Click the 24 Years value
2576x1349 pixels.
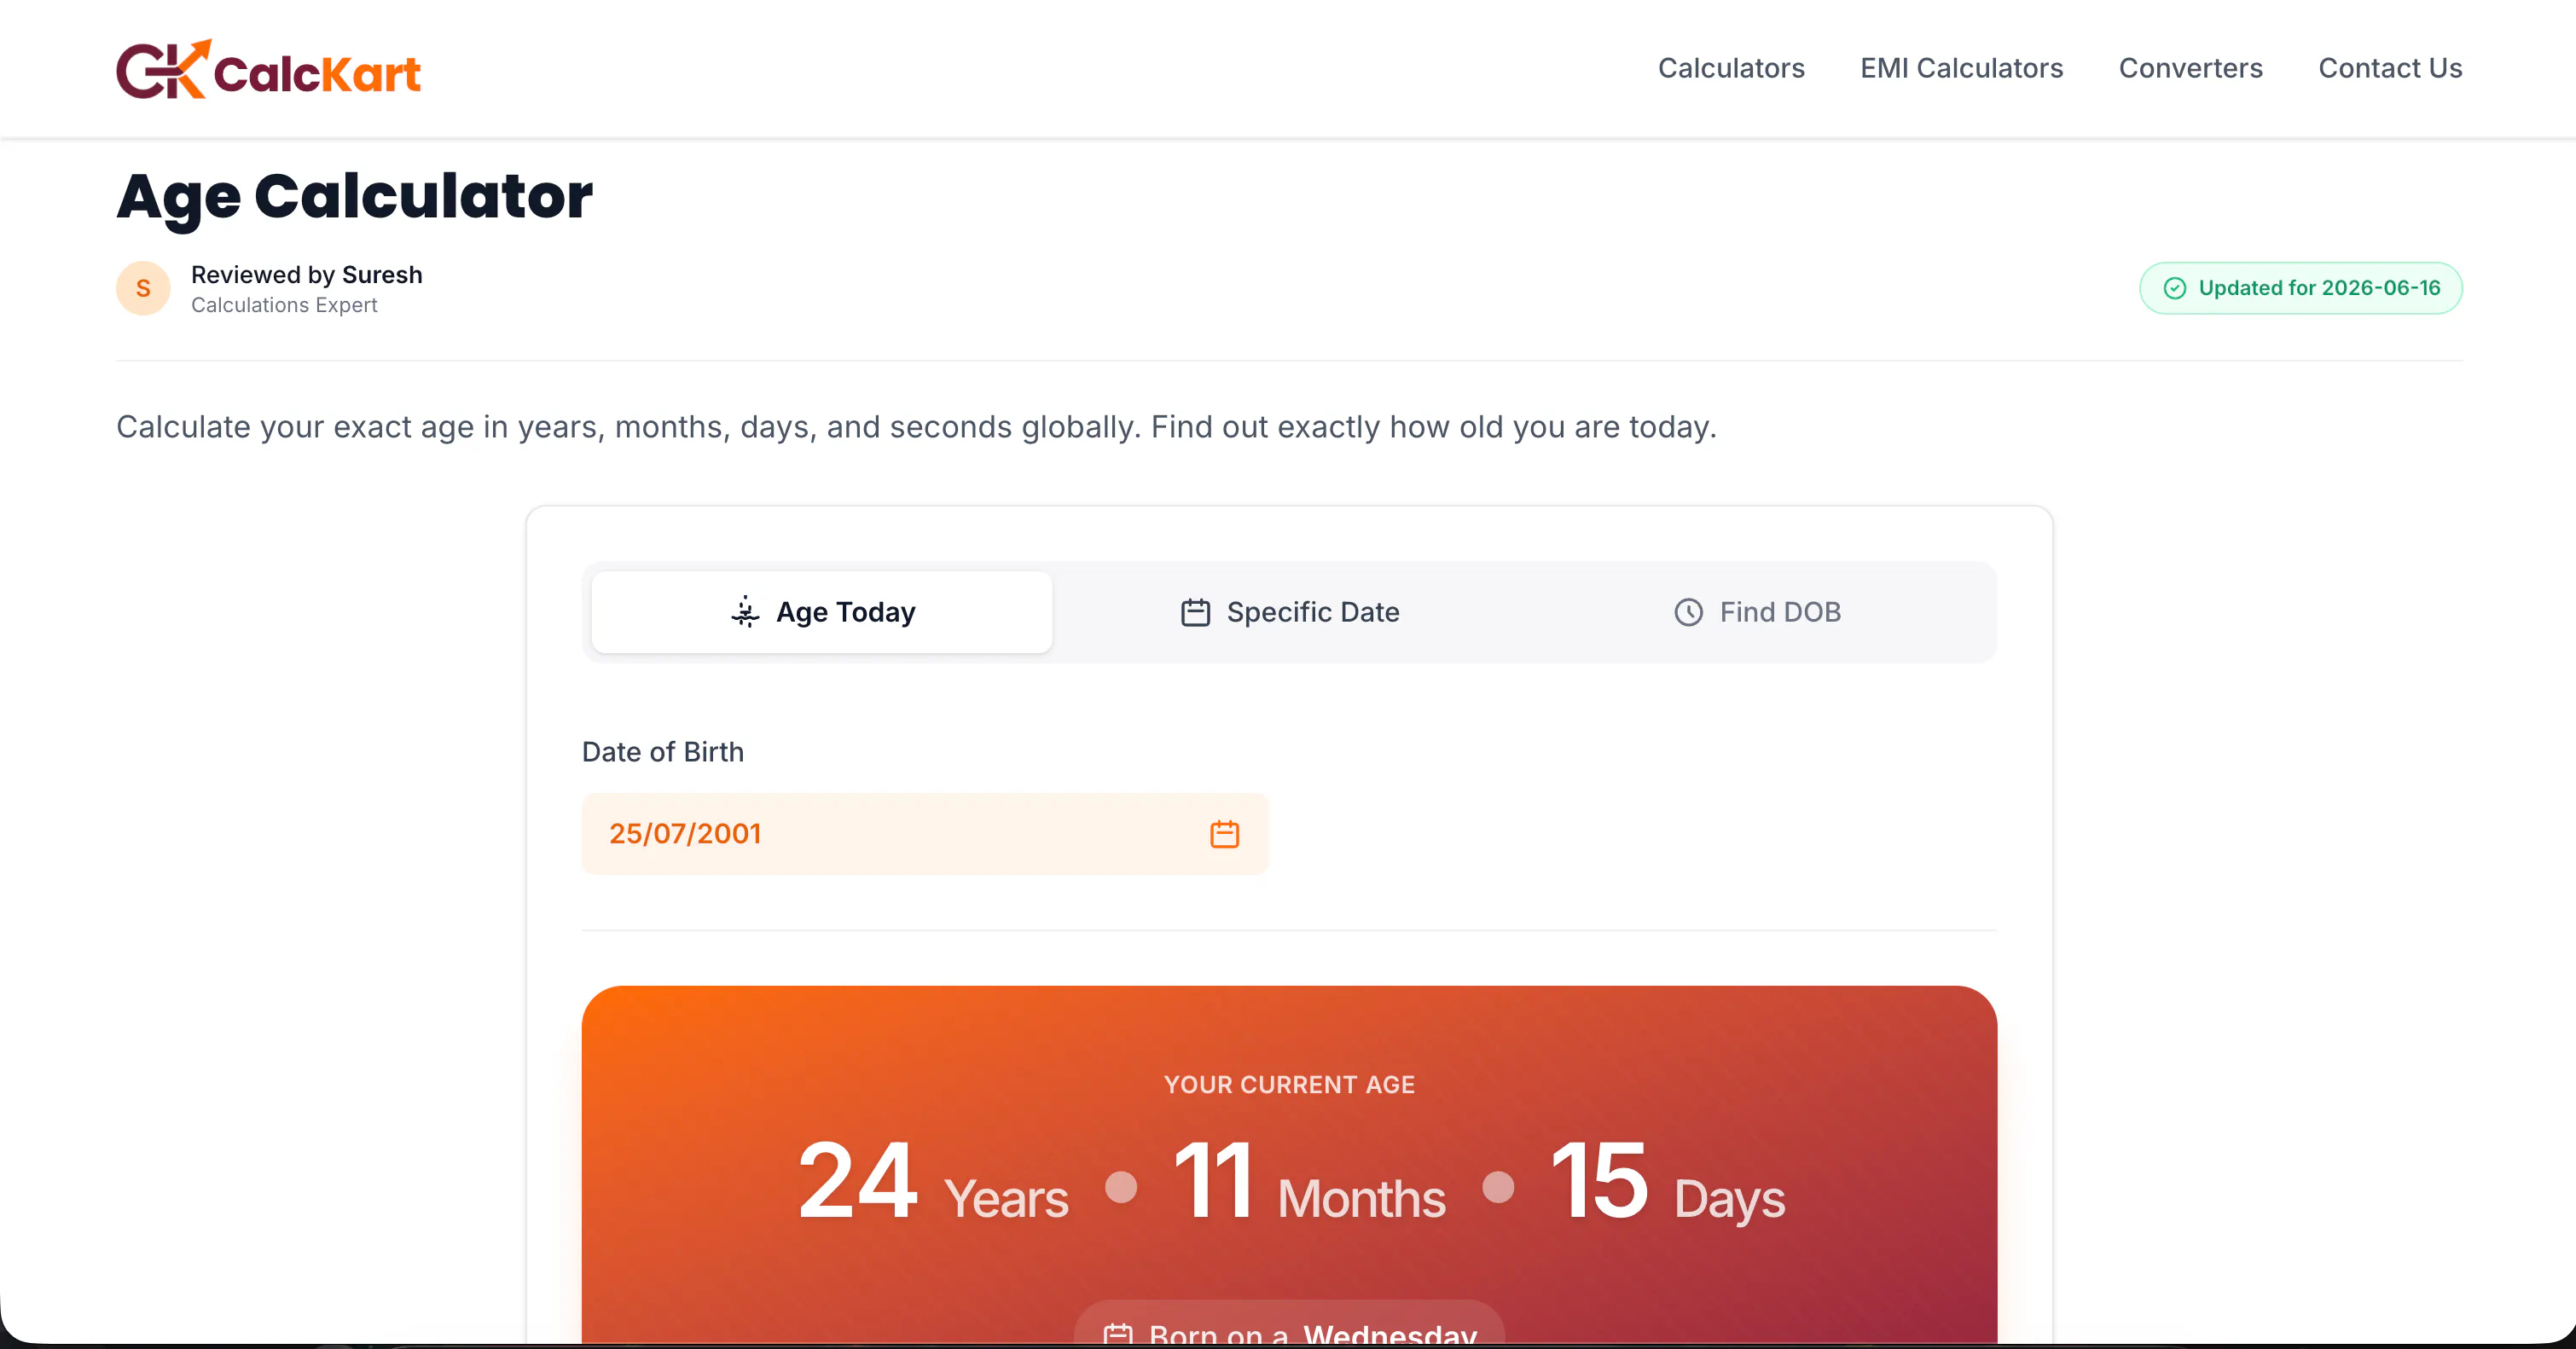click(x=932, y=1183)
